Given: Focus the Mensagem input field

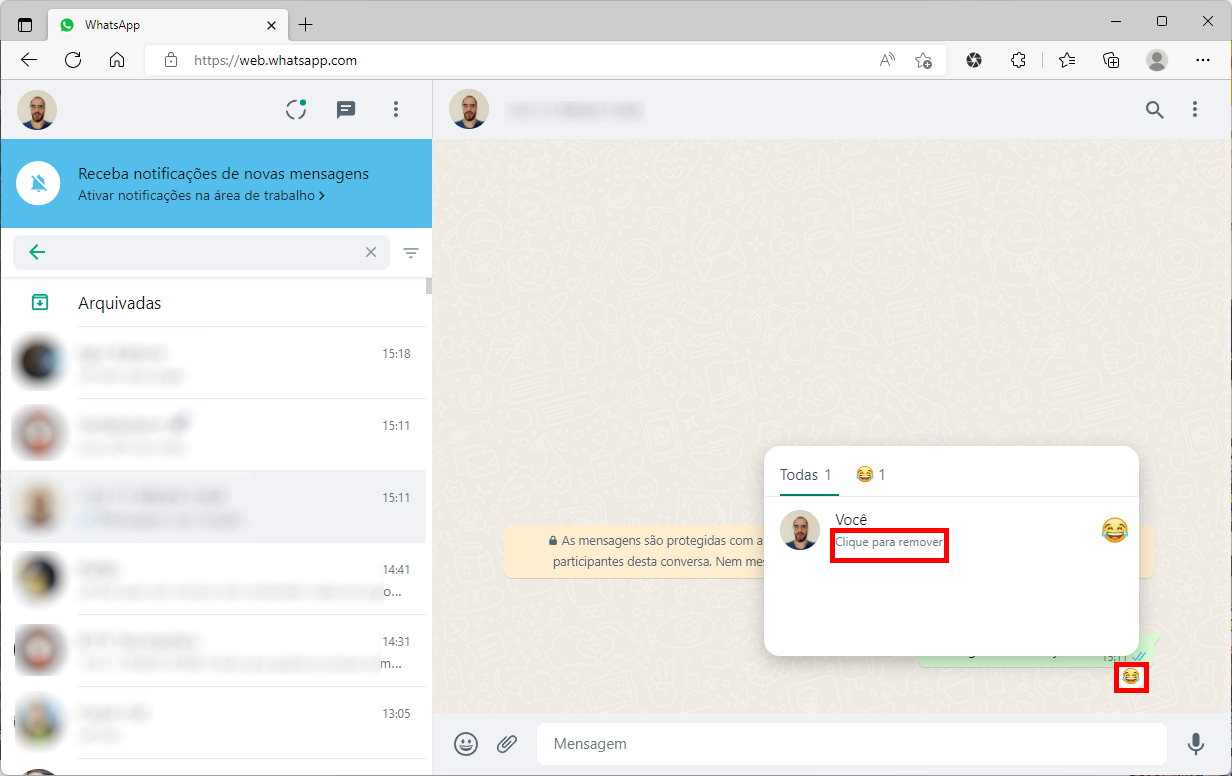Looking at the screenshot, I should pyautogui.click(x=852, y=744).
